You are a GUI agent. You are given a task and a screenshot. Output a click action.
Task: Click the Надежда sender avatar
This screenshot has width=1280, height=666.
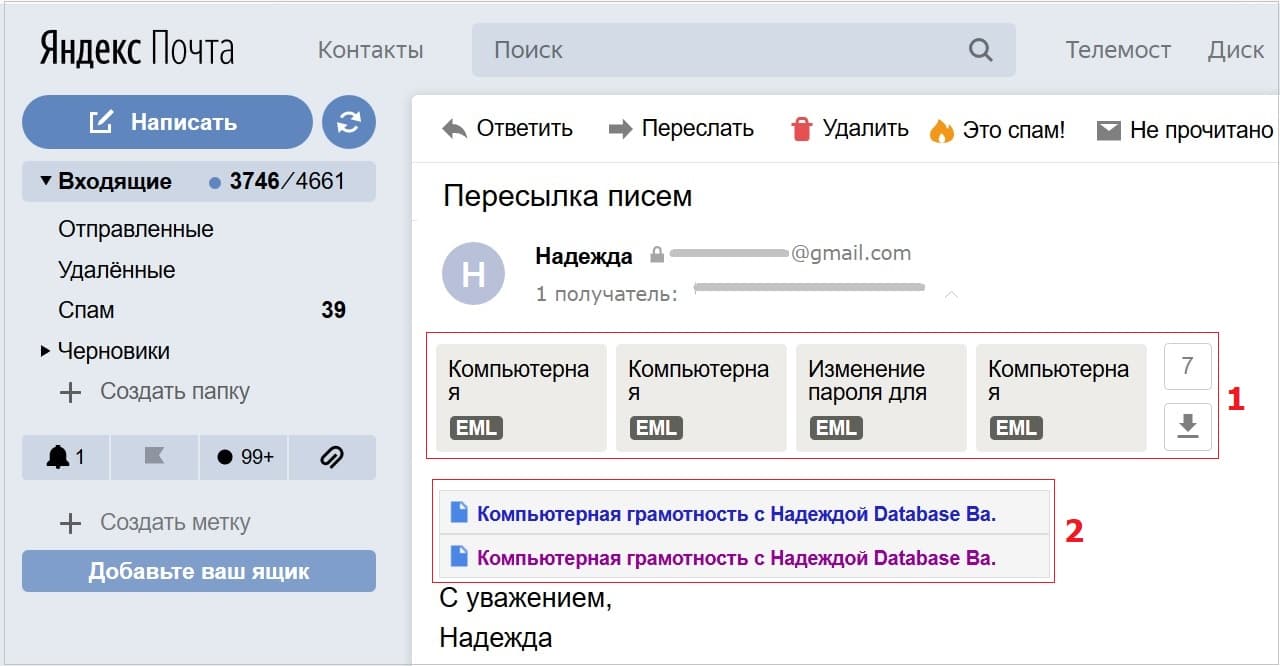click(473, 273)
